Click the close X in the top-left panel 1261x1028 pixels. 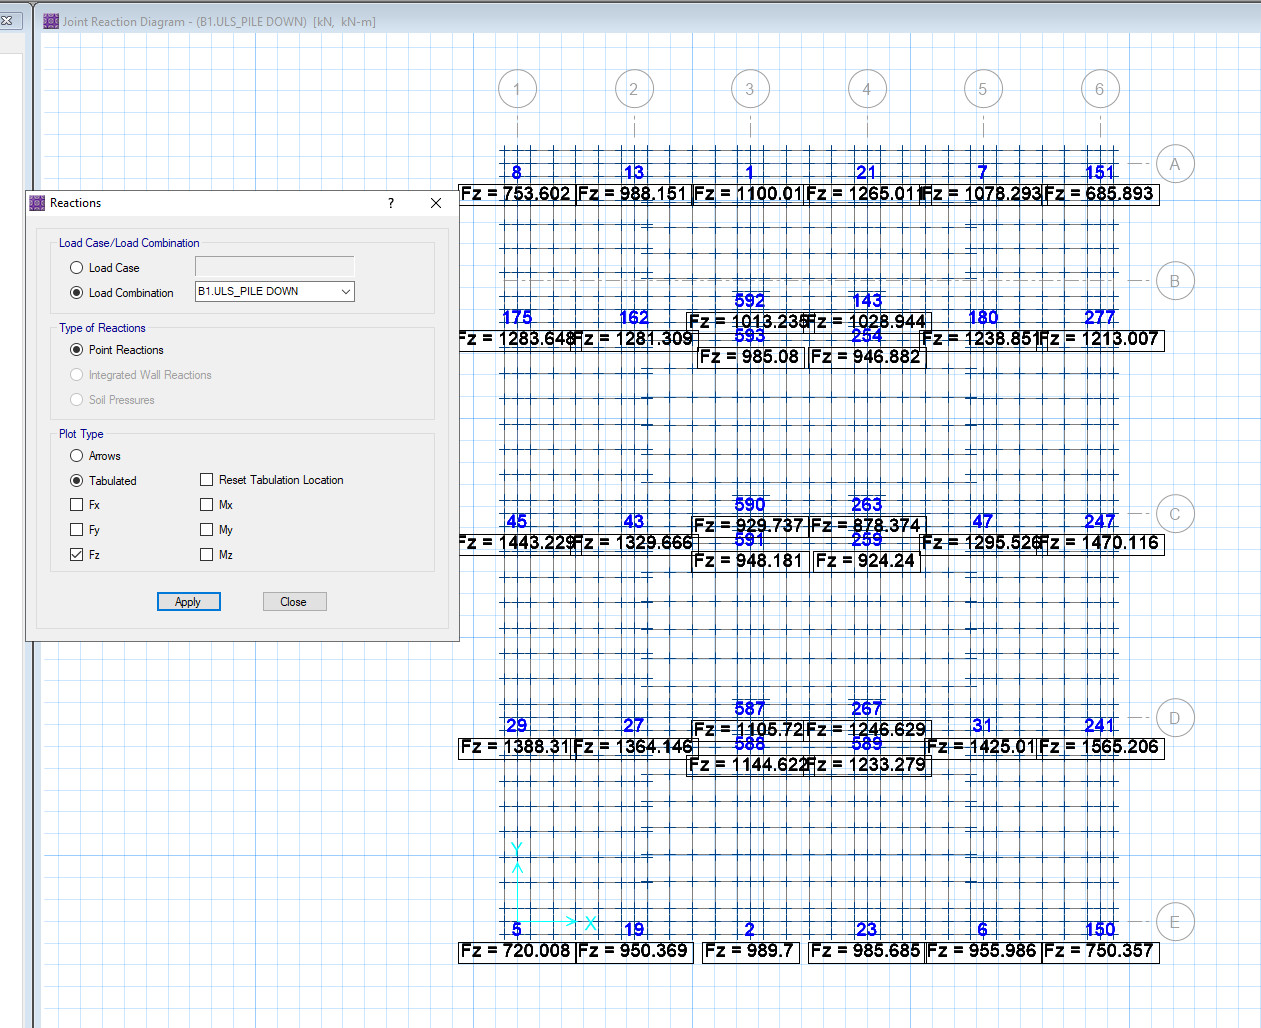(5, 20)
